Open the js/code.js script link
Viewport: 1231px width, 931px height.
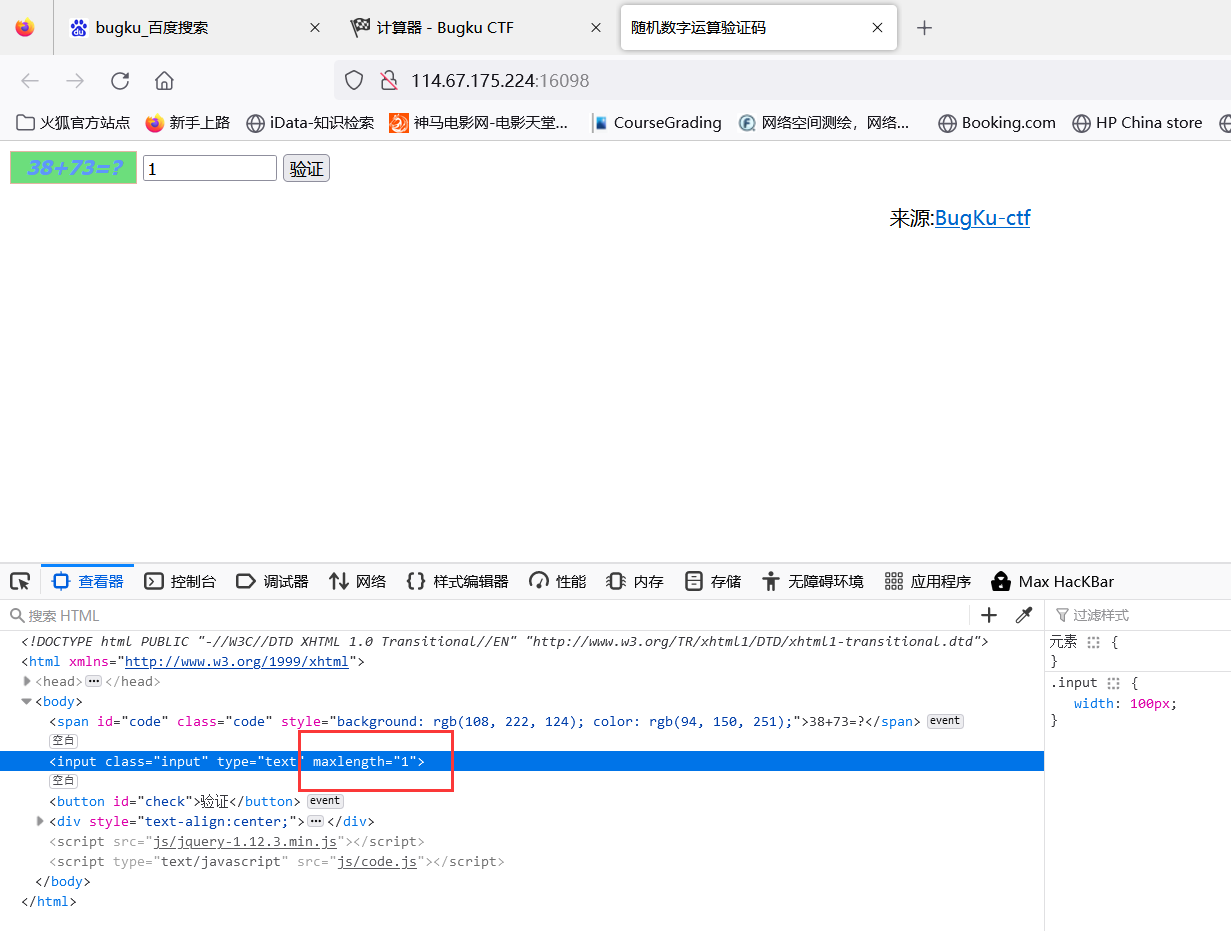(377, 861)
